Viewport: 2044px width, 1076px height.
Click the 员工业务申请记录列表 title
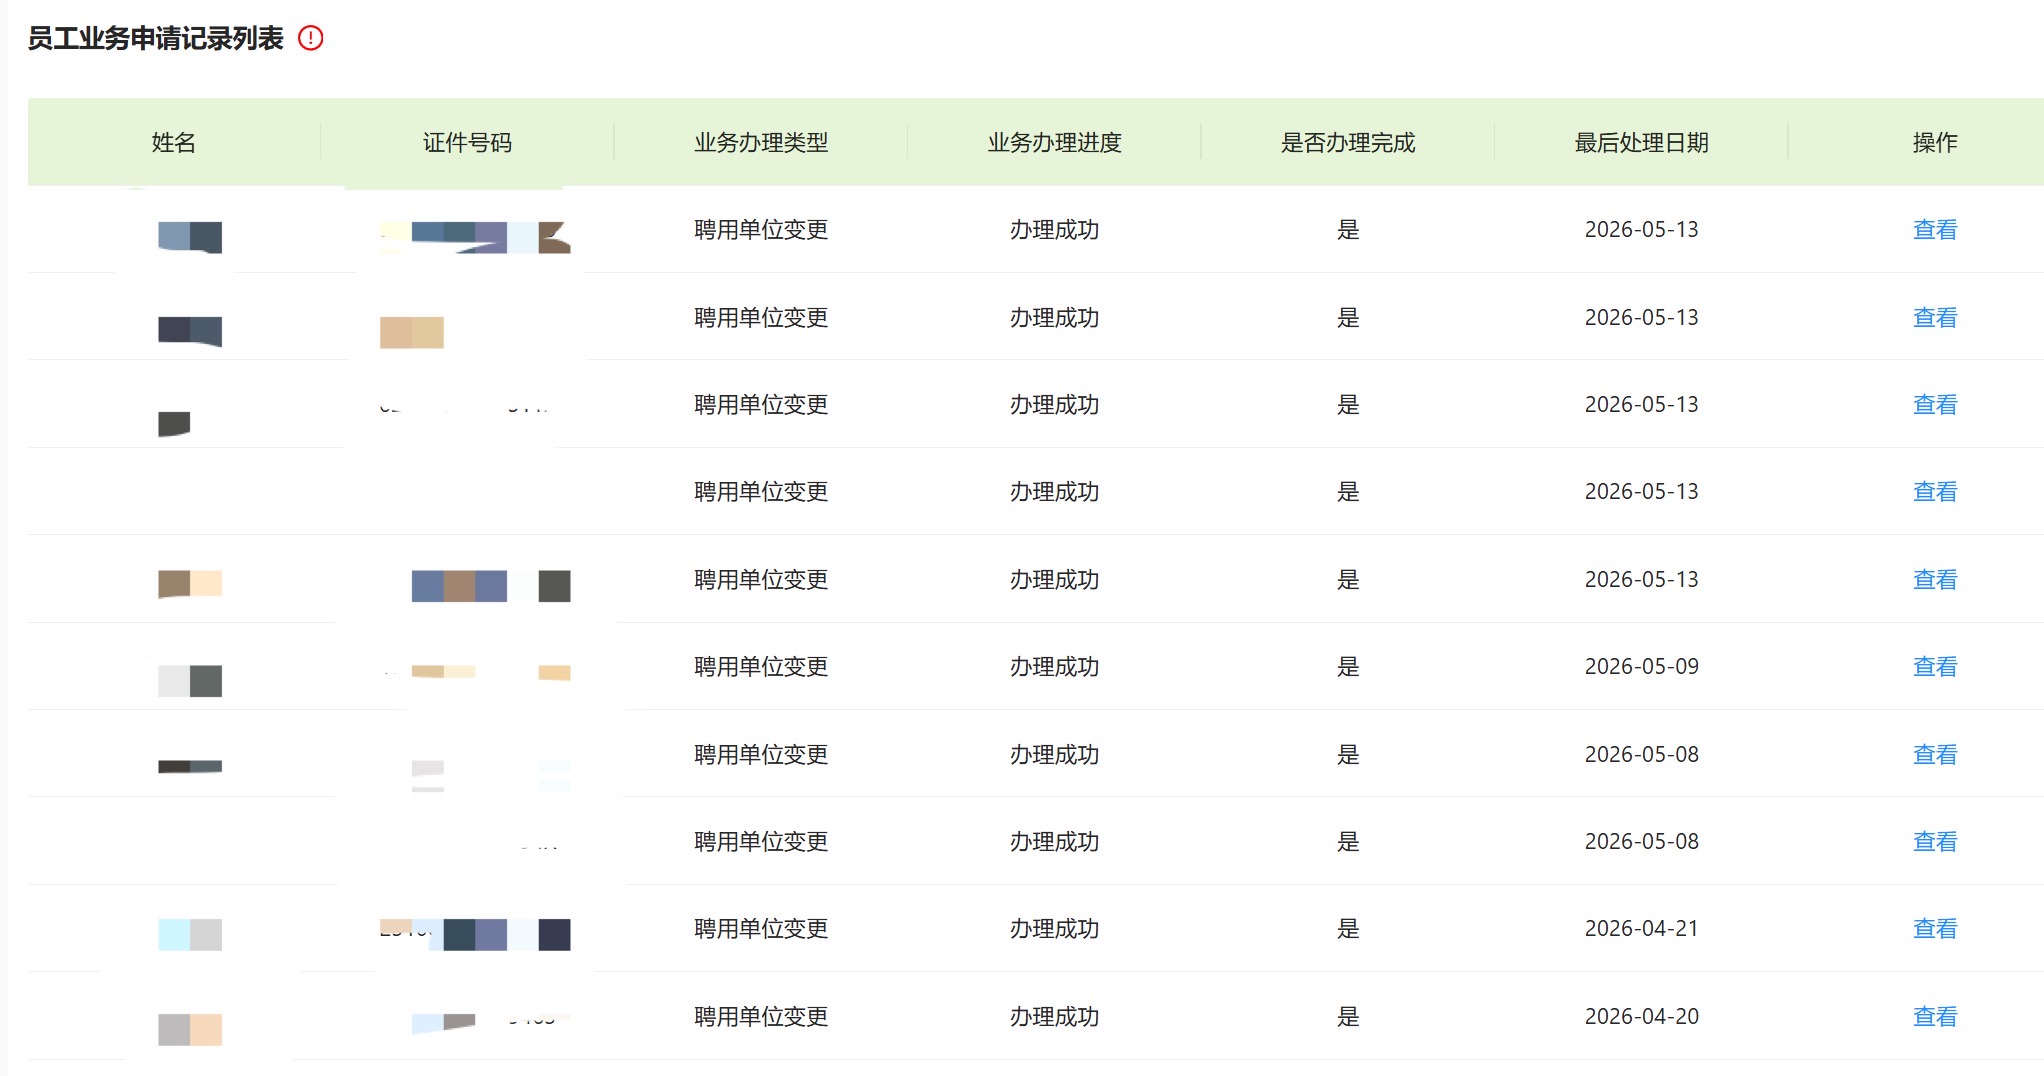156,38
